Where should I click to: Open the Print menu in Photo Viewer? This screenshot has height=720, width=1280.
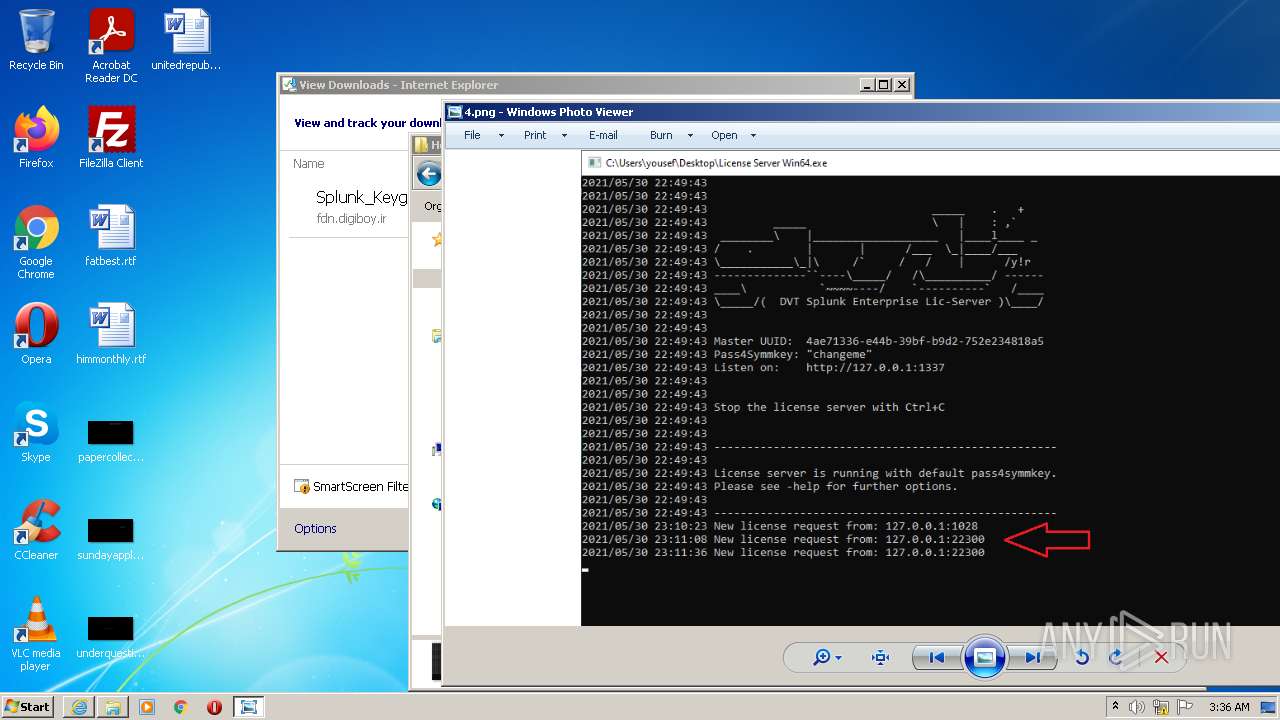point(535,135)
